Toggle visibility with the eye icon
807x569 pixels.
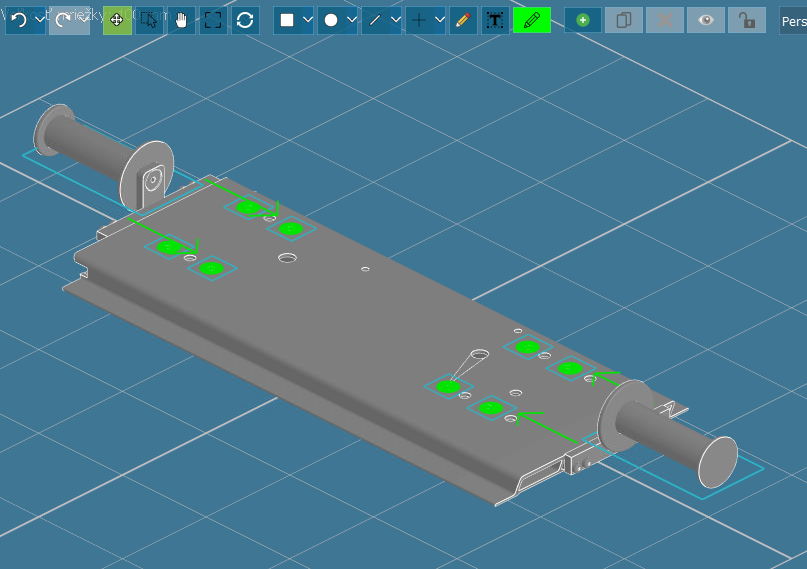coord(706,20)
